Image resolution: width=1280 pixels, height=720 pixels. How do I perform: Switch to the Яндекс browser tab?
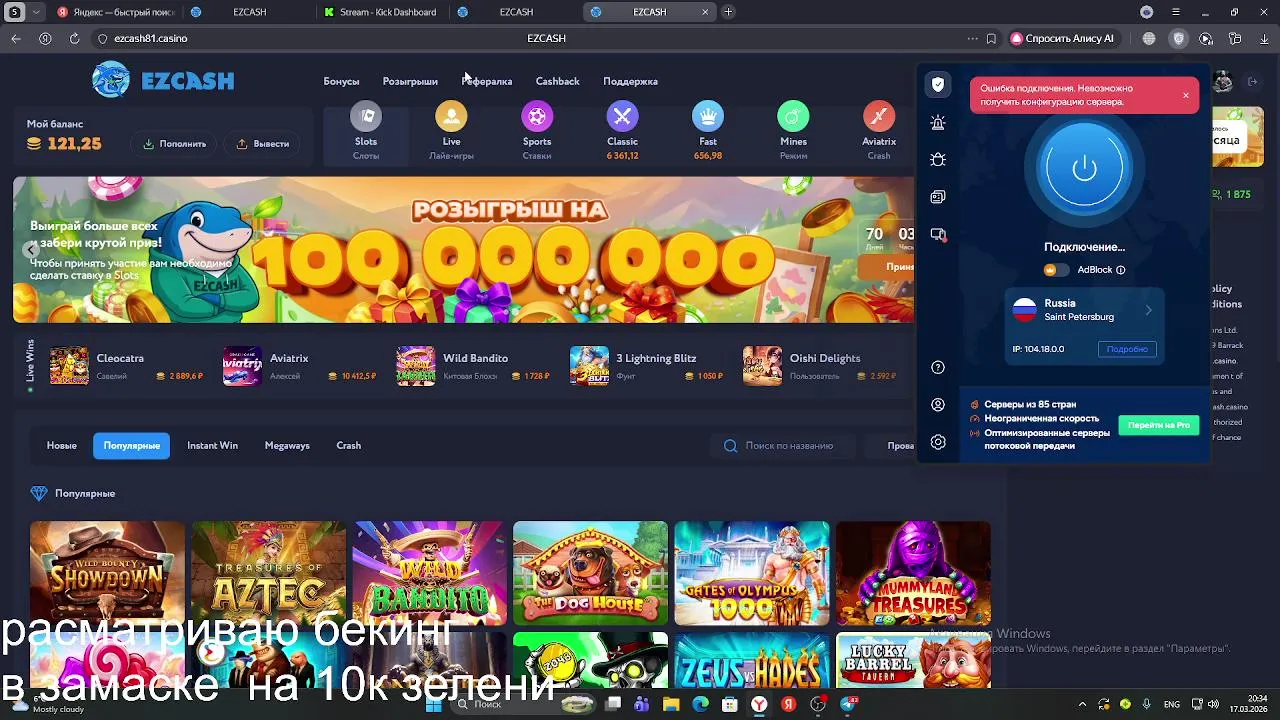pos(116,12)
